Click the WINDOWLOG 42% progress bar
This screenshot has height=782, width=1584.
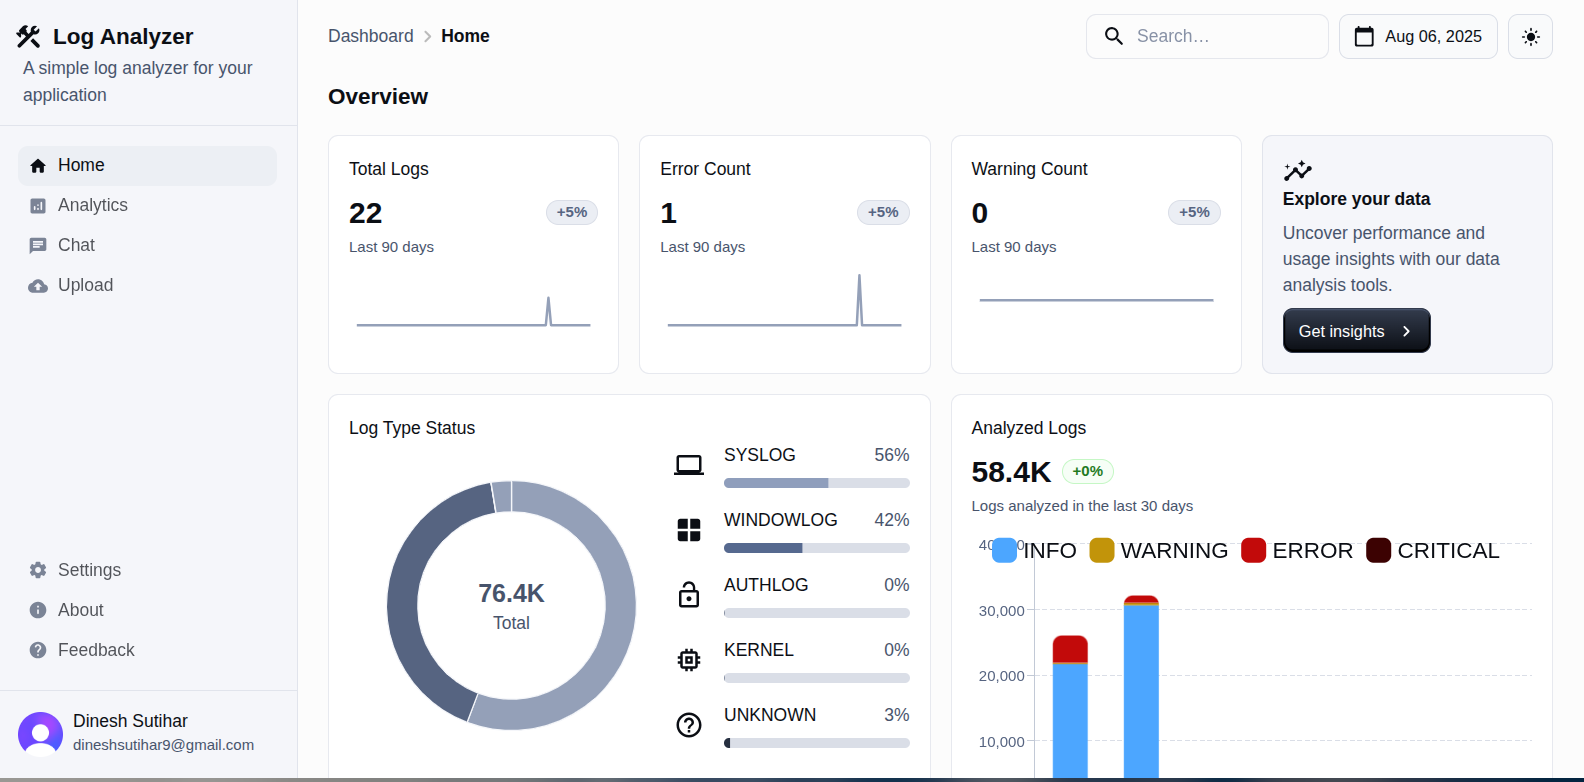(817, 548)
